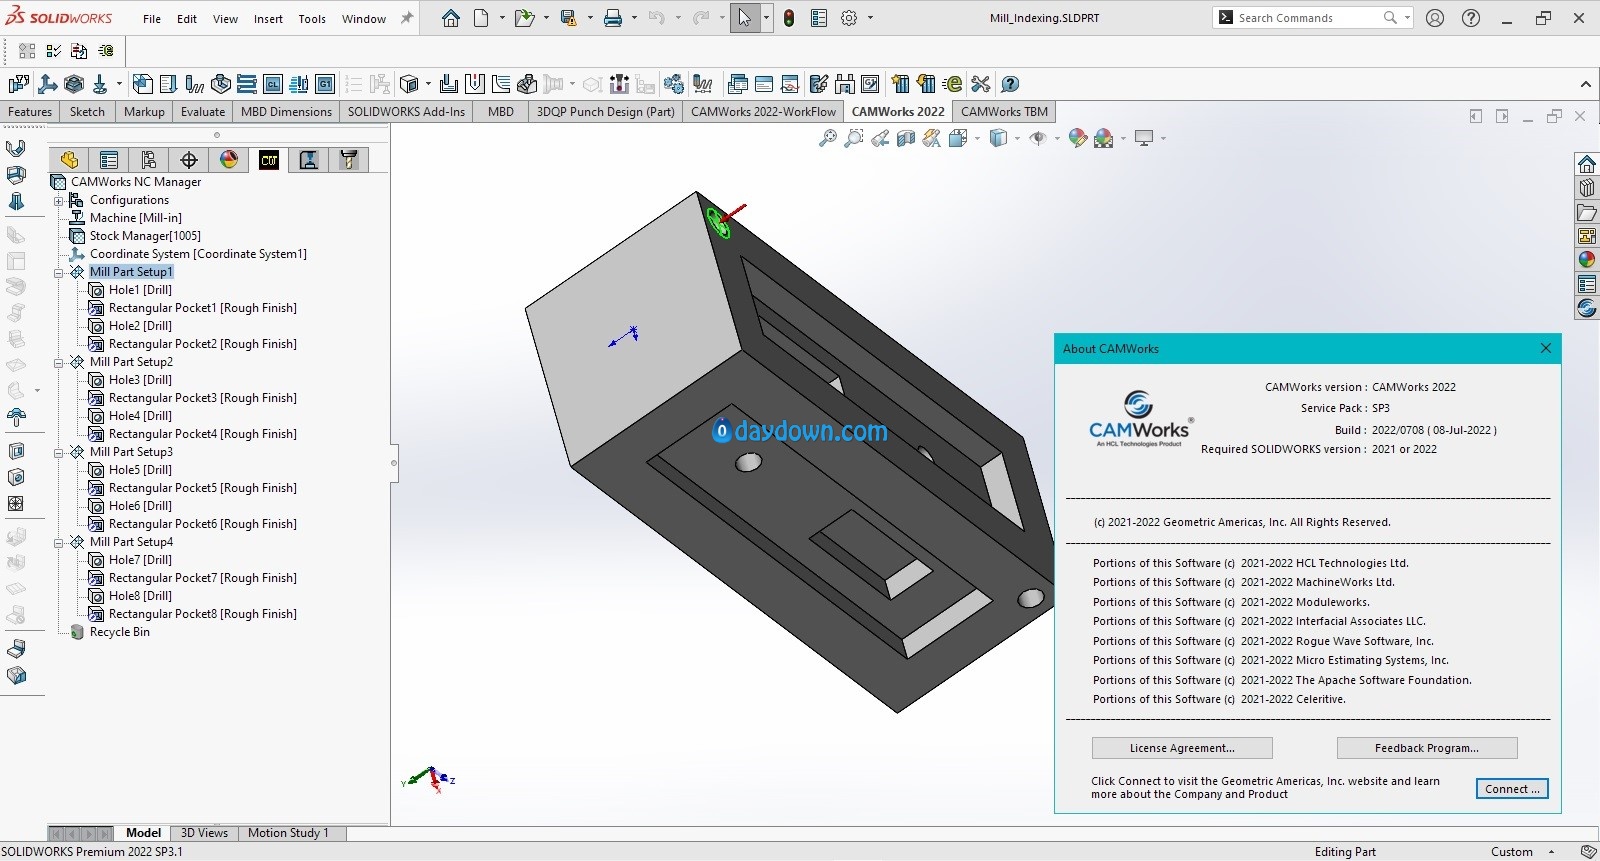This screenshot has width=1600, height=861.
Task: Open the Tools menu
Action: [x=312, y=18]
